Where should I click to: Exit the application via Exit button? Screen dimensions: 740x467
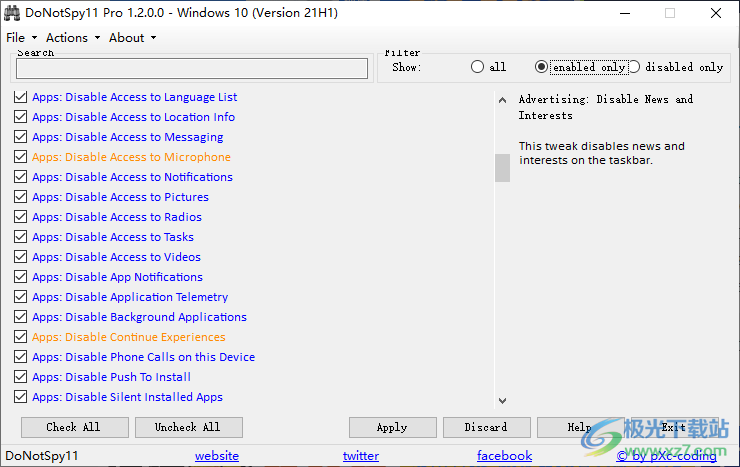click(x=674, y=427)
